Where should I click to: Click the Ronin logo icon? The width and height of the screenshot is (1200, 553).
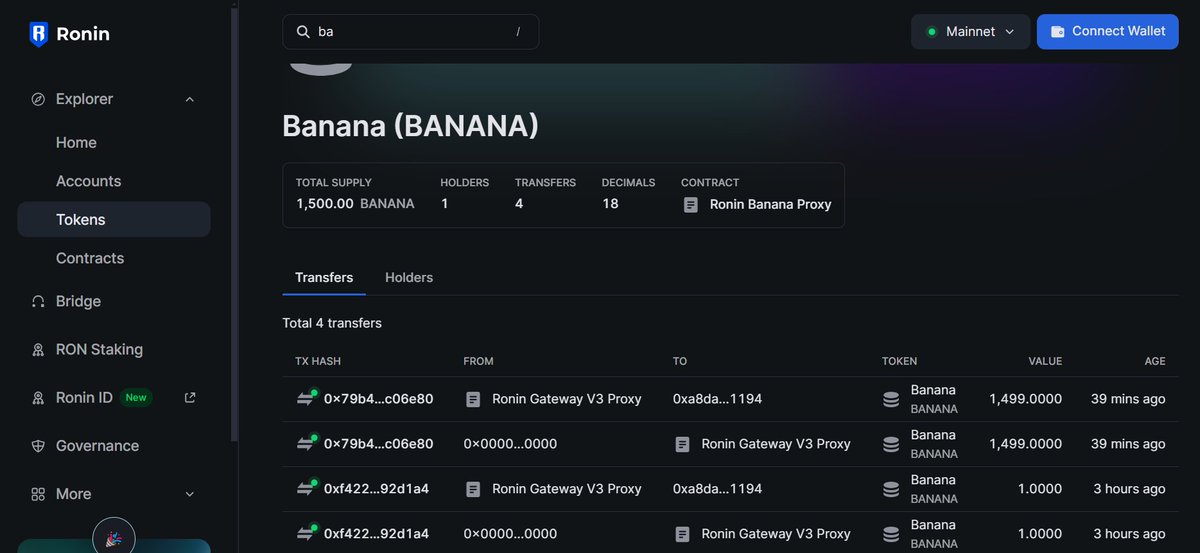click(x=39, y=34)
